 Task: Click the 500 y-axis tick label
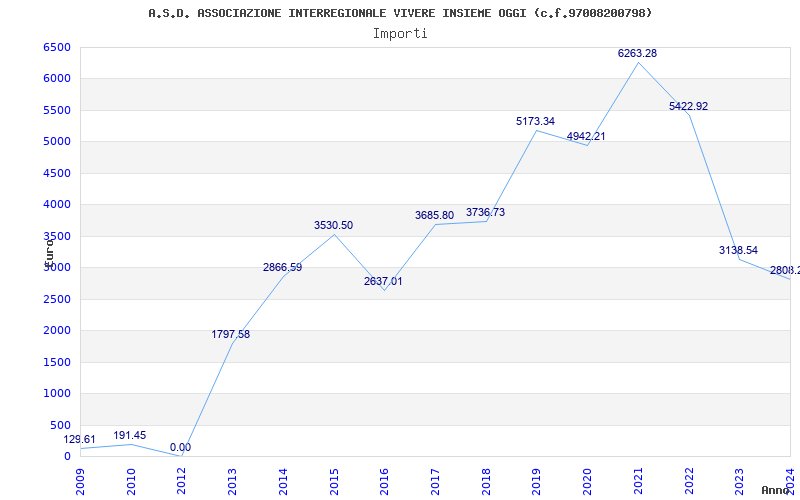point(61,425)
